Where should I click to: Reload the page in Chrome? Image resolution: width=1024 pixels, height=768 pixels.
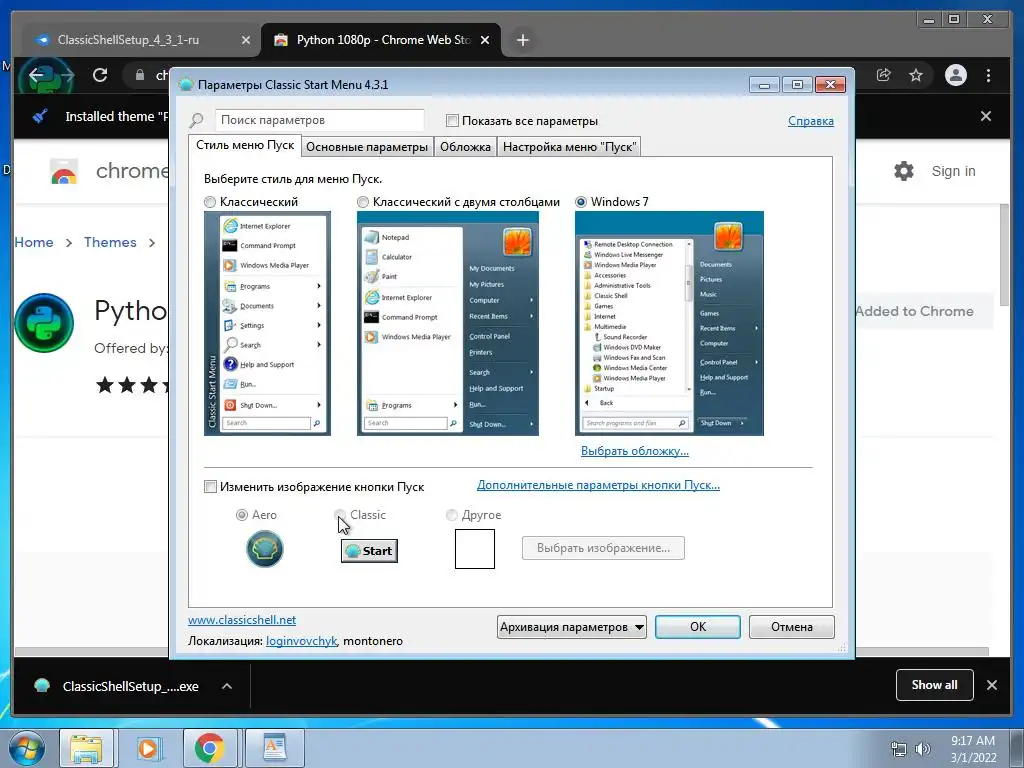pos(100,75)
